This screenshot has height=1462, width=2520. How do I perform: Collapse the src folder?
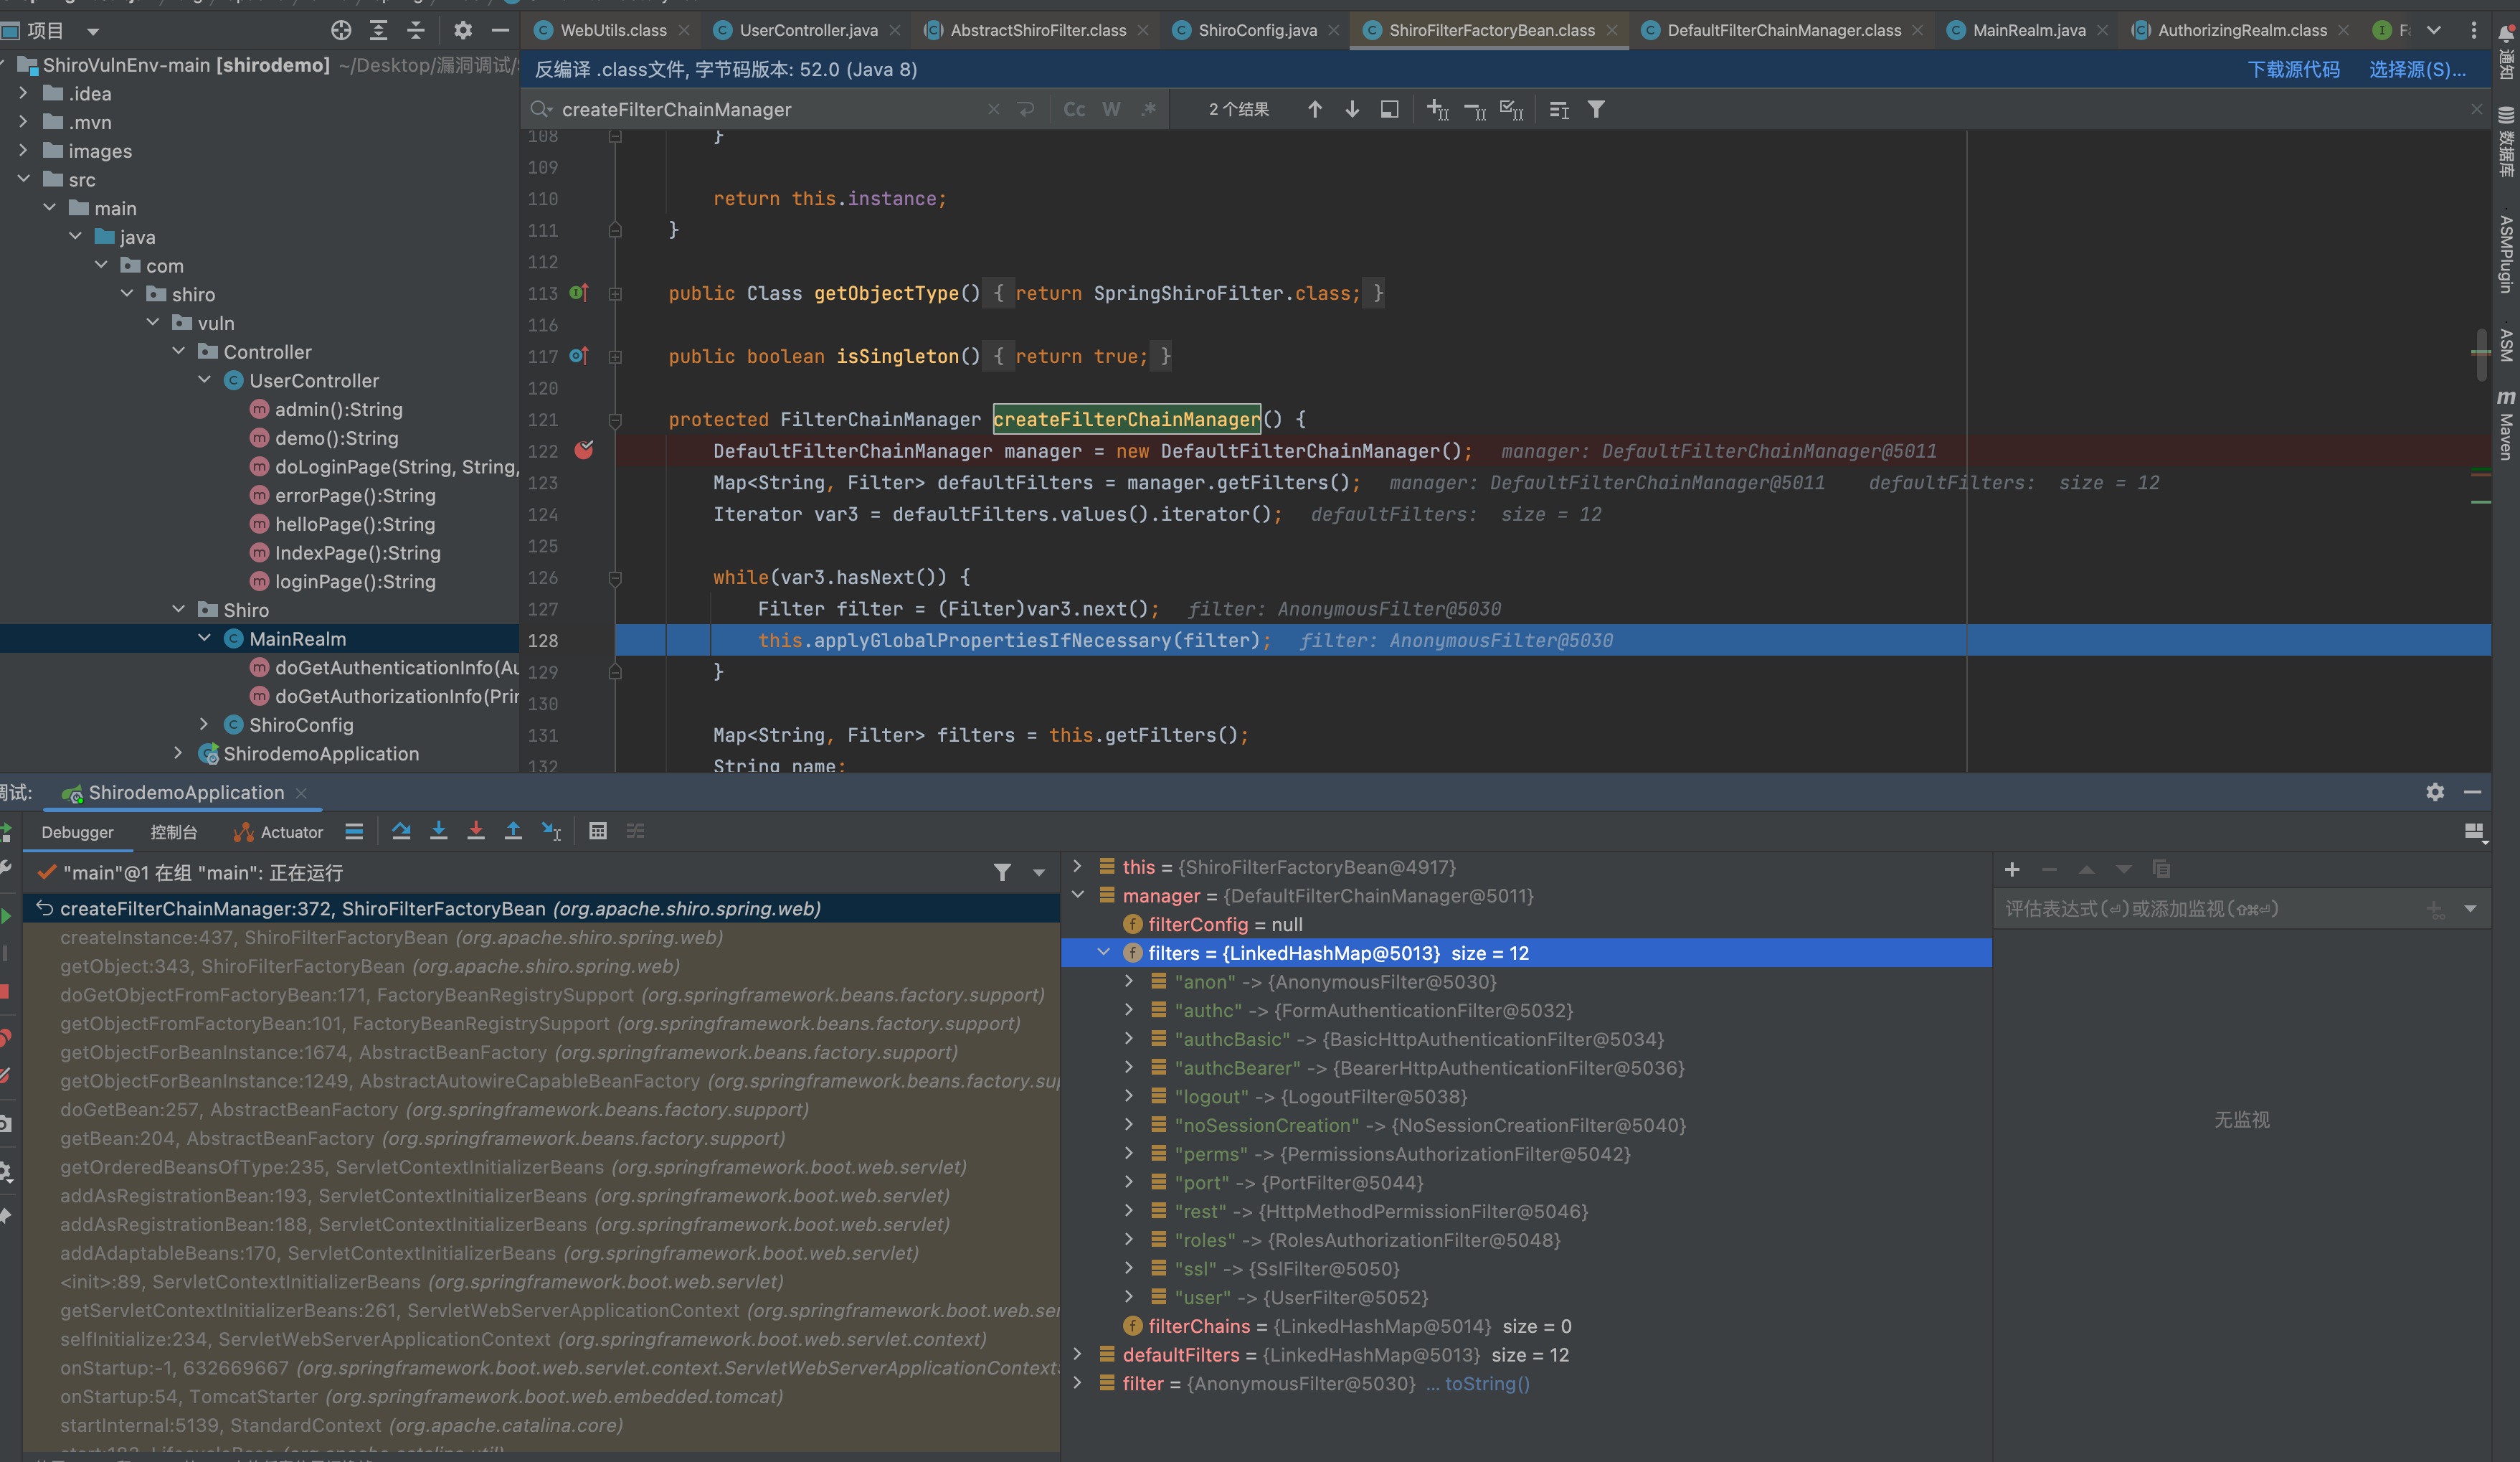23,179
